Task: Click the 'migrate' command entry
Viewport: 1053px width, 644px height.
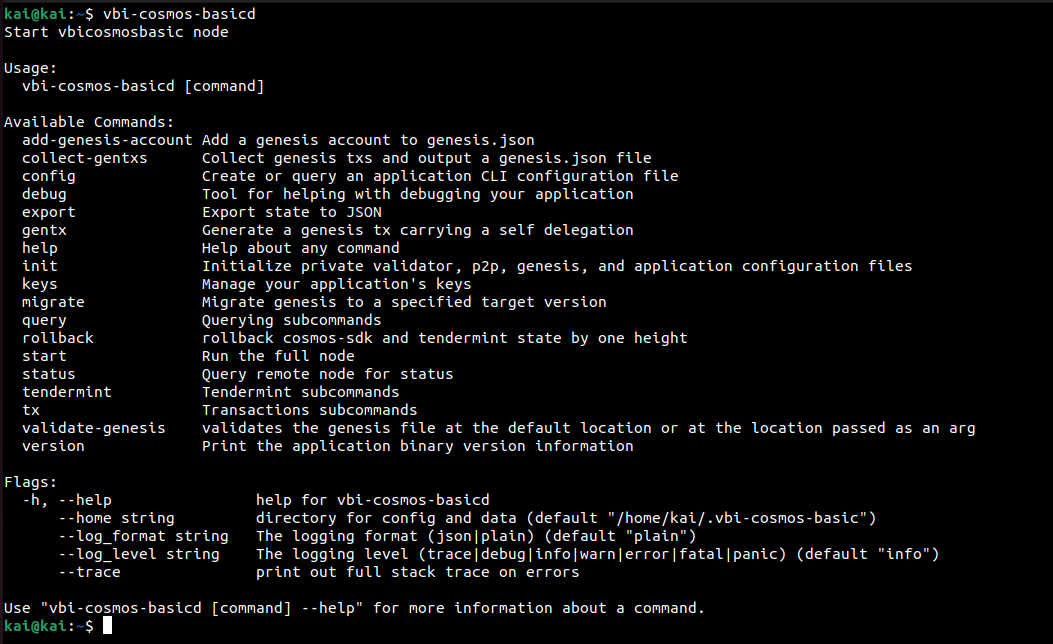Action: (53, 303)
